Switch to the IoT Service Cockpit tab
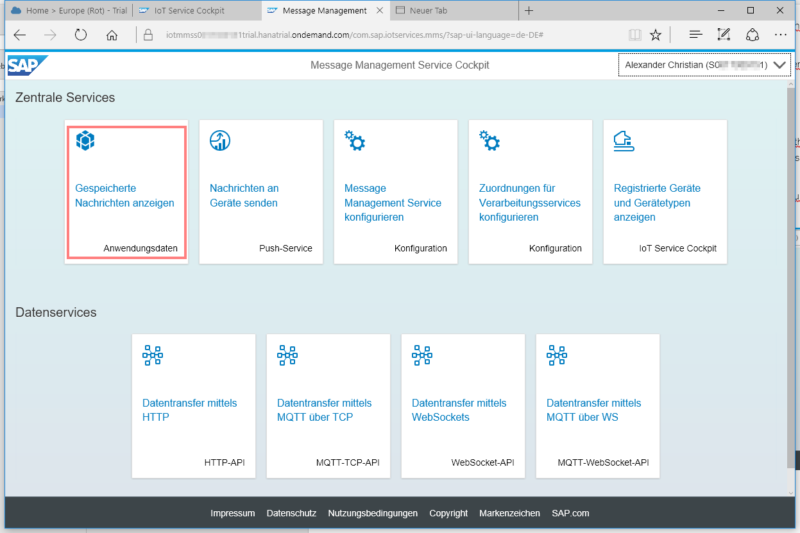The height and width of the screenshot is (533, 800). coord(197,11)
